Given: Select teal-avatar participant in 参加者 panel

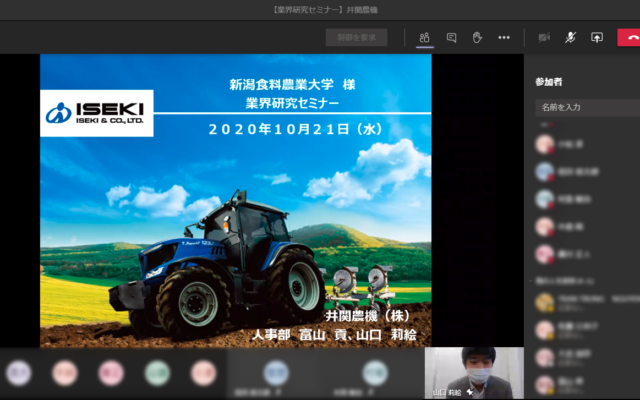Looking at the screenshot, I should (587, 199).
